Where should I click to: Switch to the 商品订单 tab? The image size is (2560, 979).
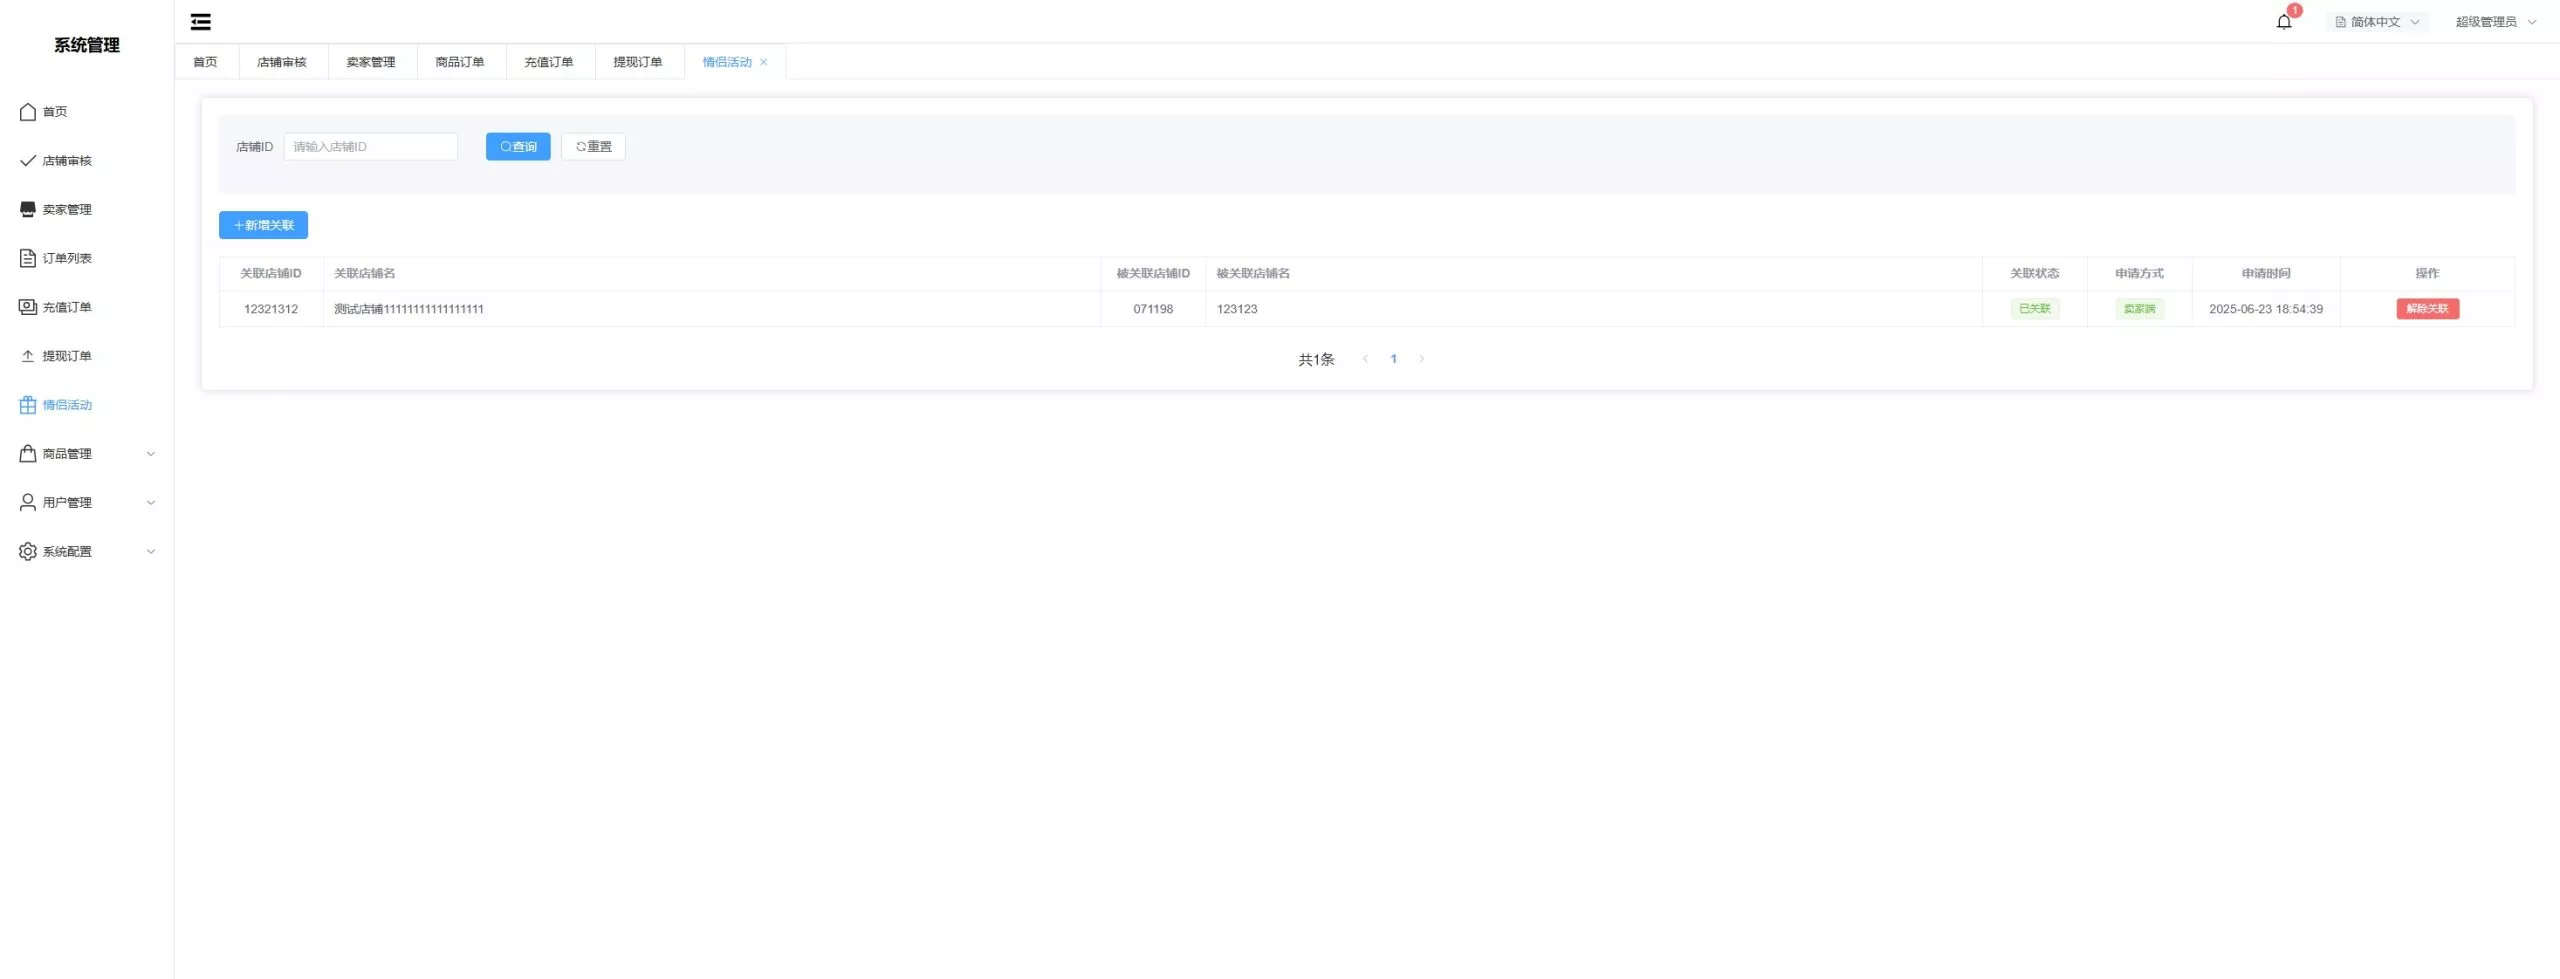click(460, 62)
